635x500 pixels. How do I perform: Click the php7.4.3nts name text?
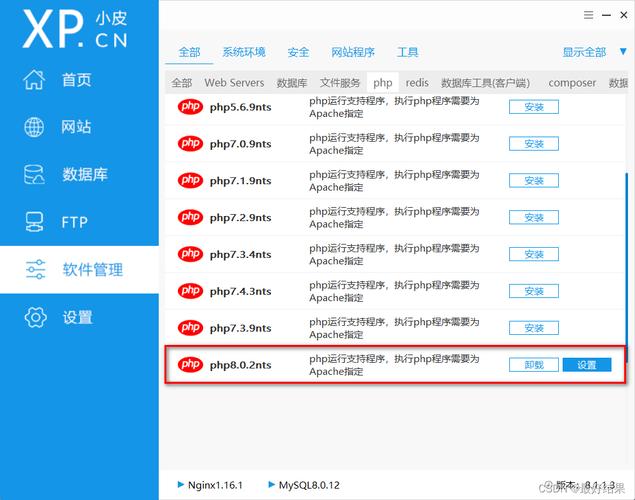tap(241, 291)
